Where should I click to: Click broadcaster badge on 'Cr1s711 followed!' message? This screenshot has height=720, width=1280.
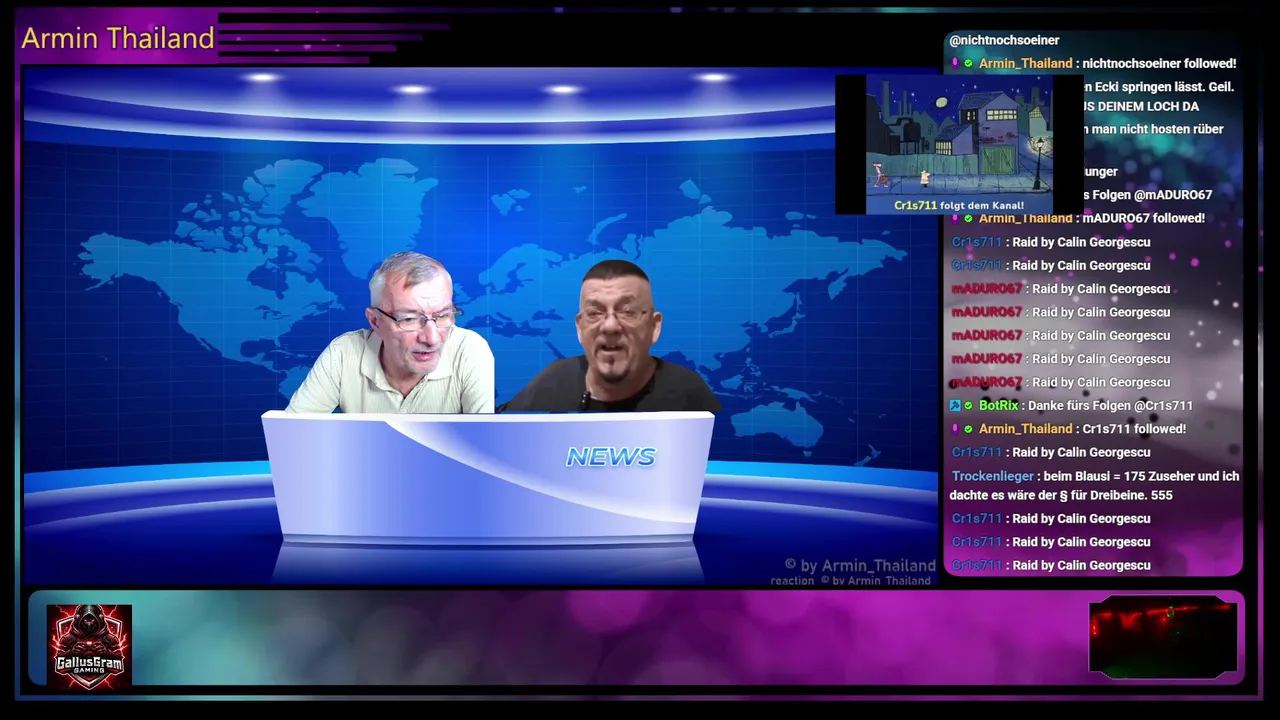pos(955,428)
